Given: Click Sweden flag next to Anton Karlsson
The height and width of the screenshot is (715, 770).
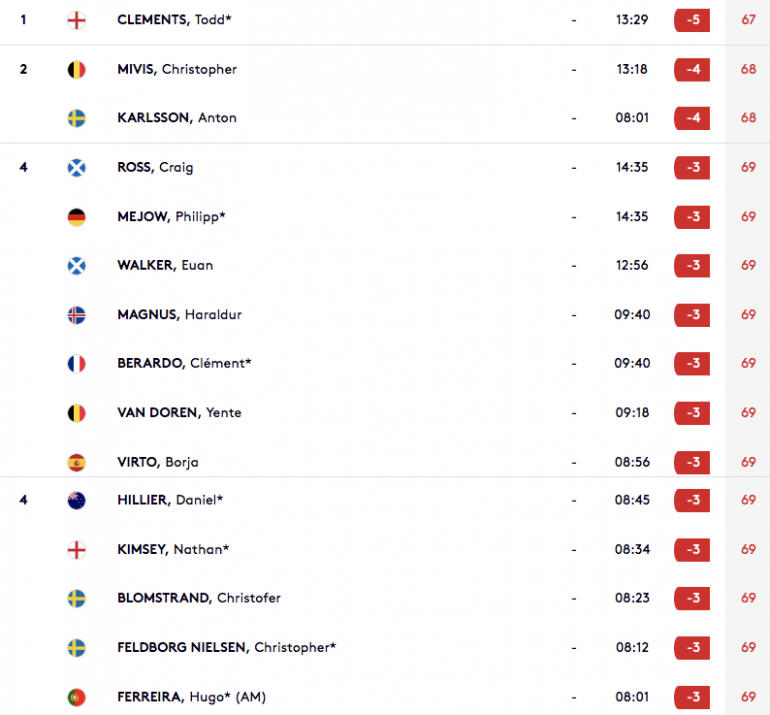Looking at the screenshot, I should [76, 118].
